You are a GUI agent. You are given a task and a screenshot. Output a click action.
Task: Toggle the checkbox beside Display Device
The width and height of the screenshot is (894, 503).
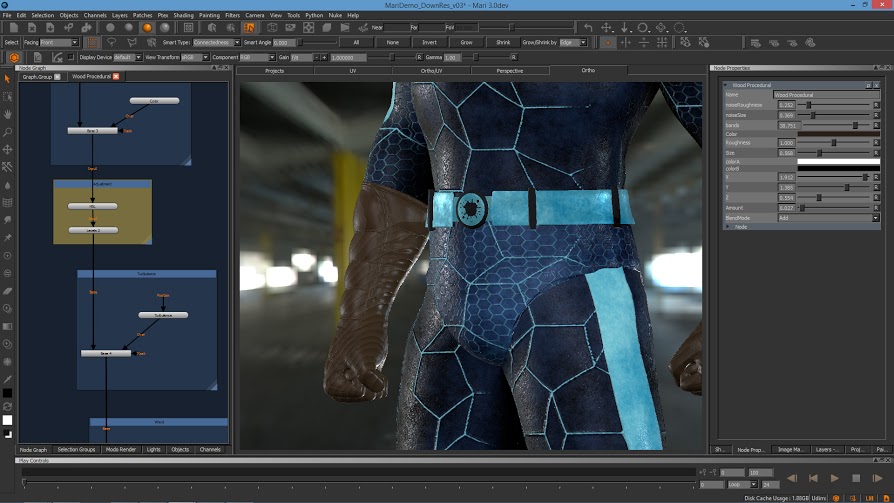(x=73, y=58)
